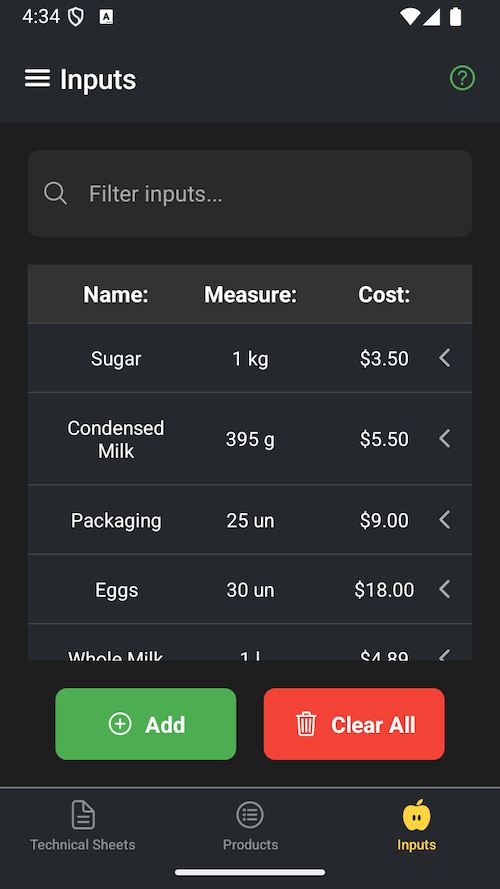
Task: Click the trash icon in Clear All
Action: [306, 724]
